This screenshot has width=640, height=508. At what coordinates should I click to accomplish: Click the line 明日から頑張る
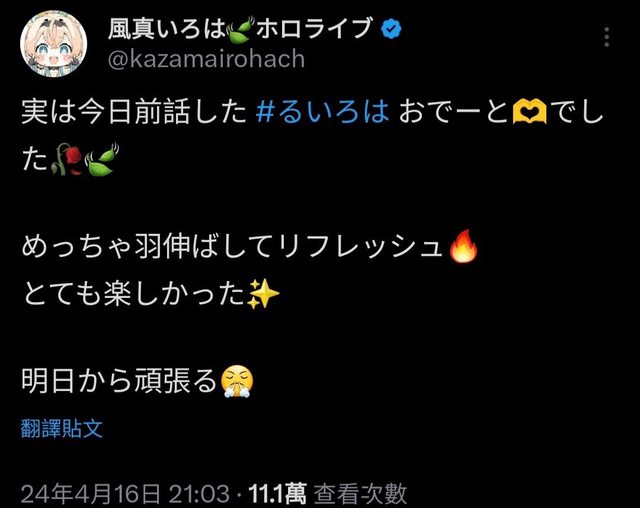119,382
